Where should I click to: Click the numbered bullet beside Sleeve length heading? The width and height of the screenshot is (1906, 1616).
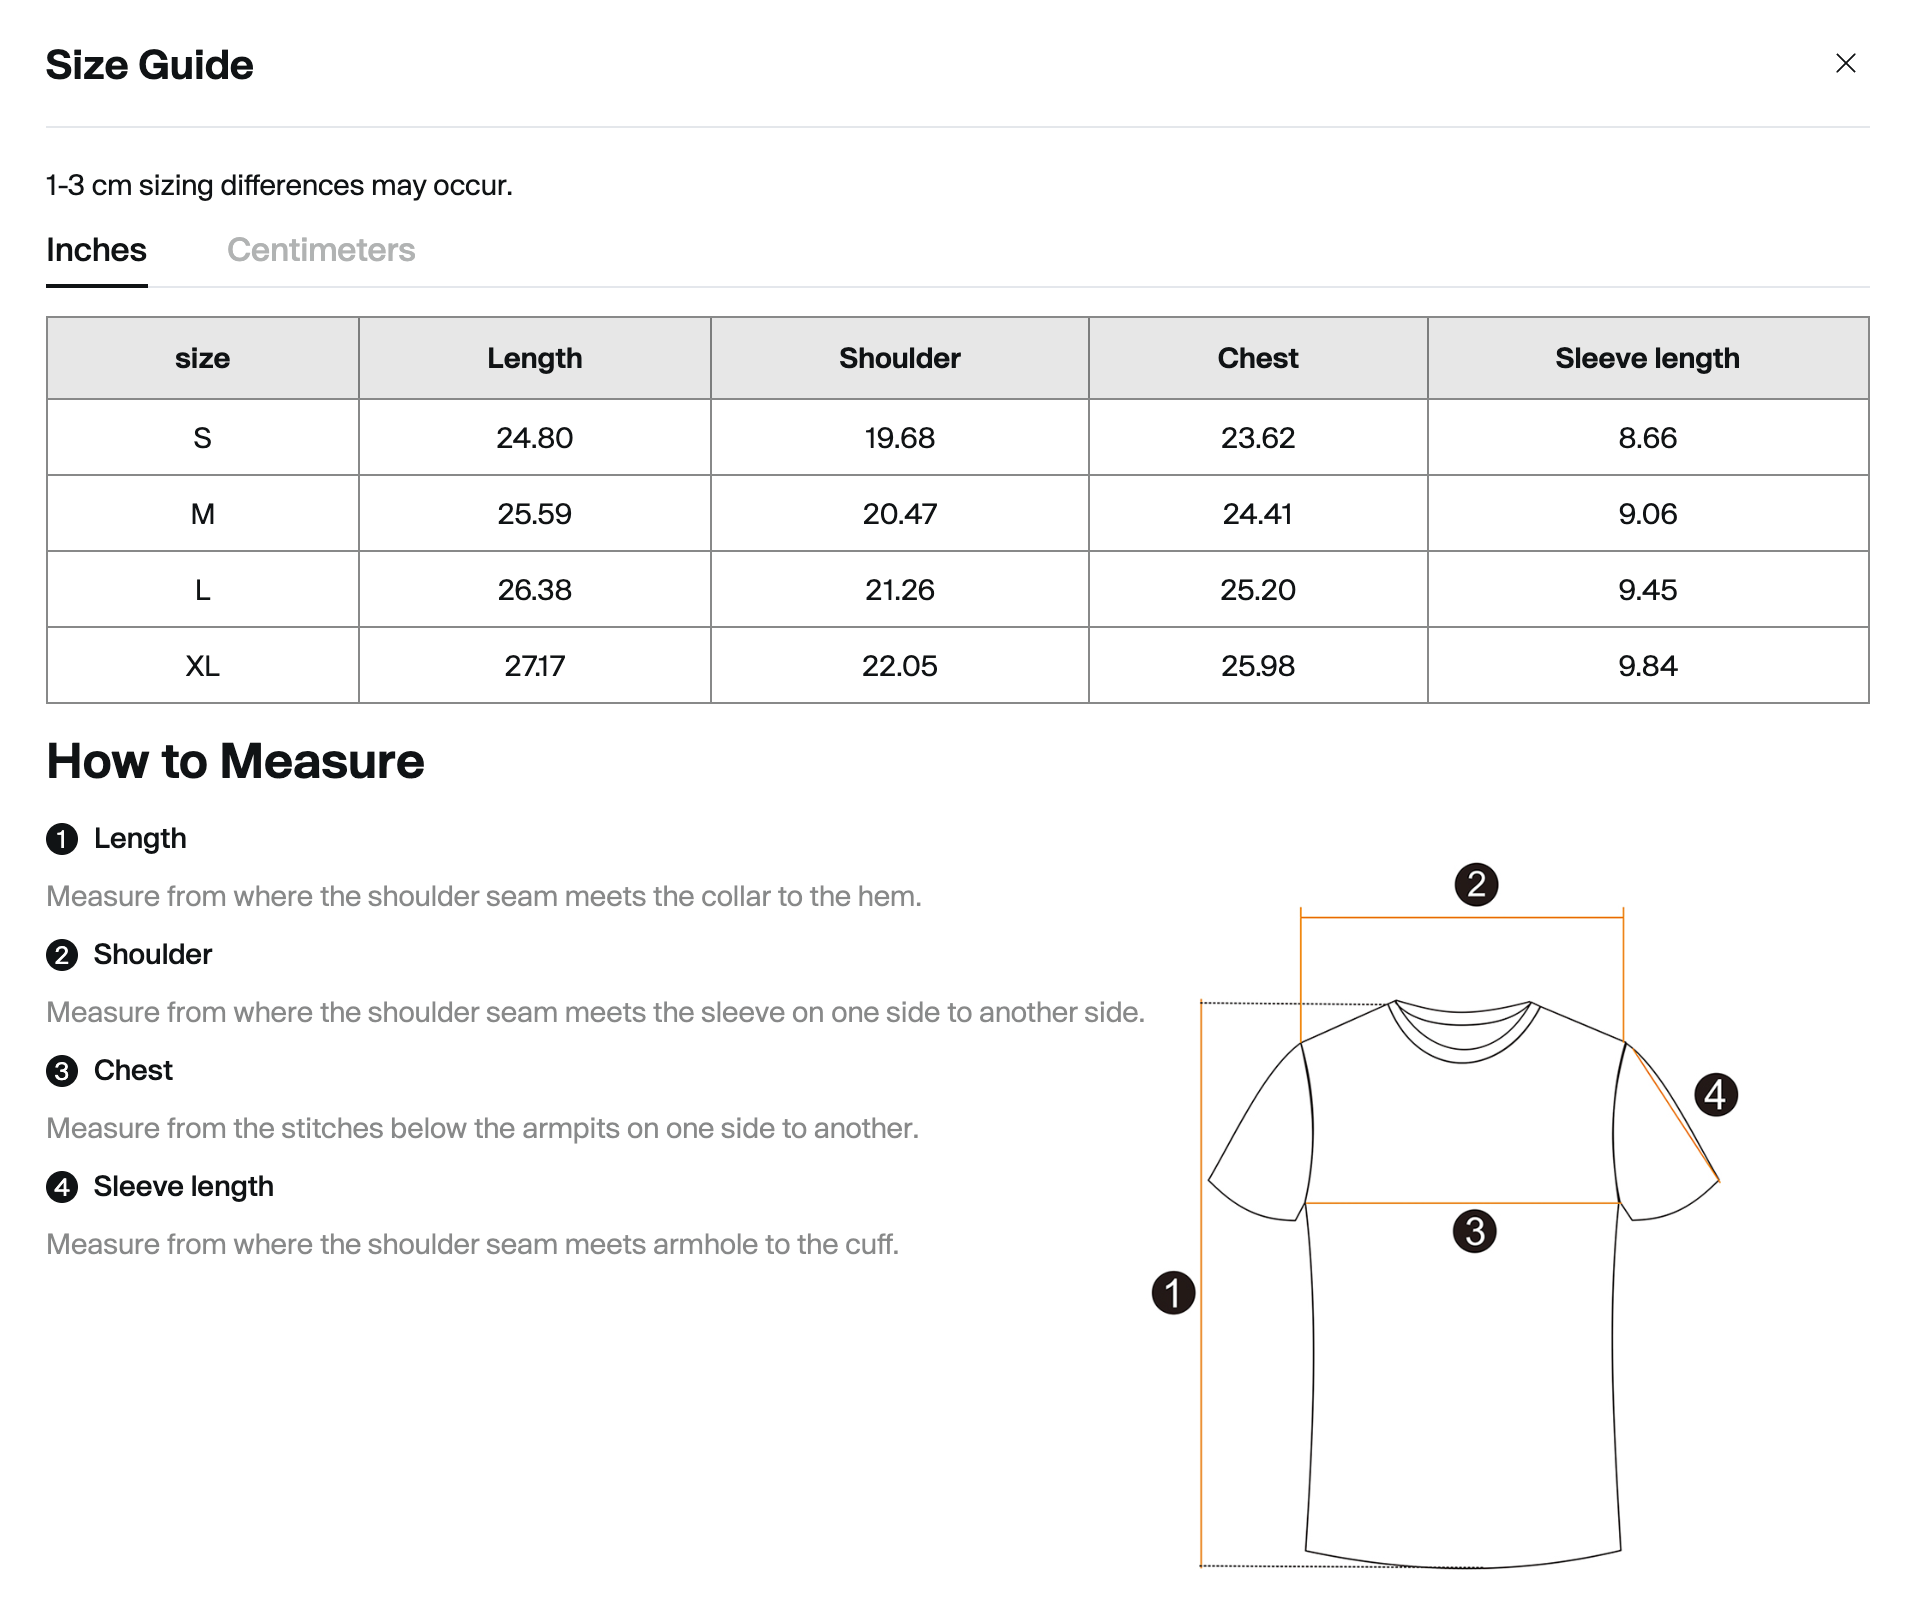62,1187
